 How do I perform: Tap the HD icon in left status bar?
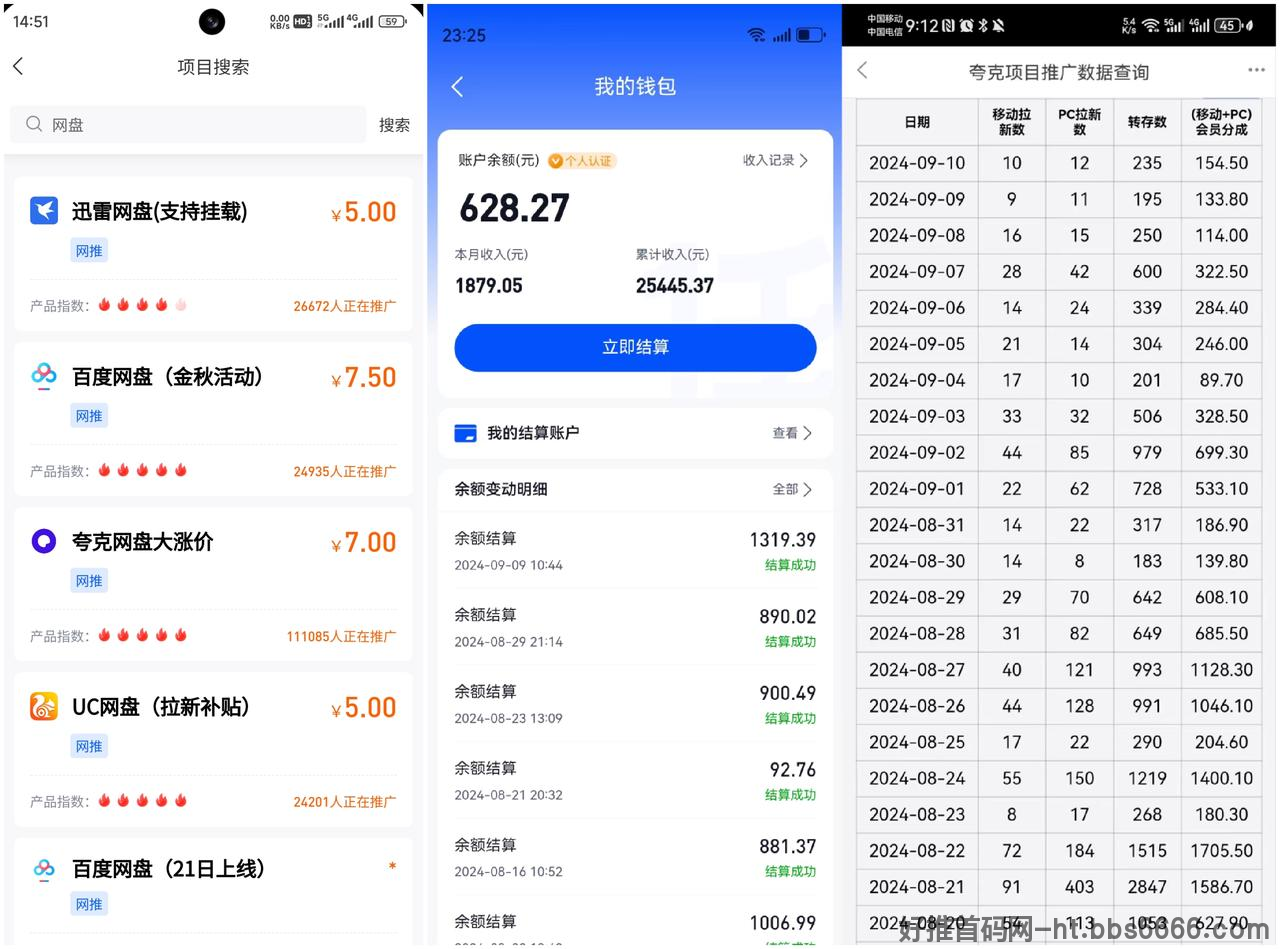tap(302, 21)
